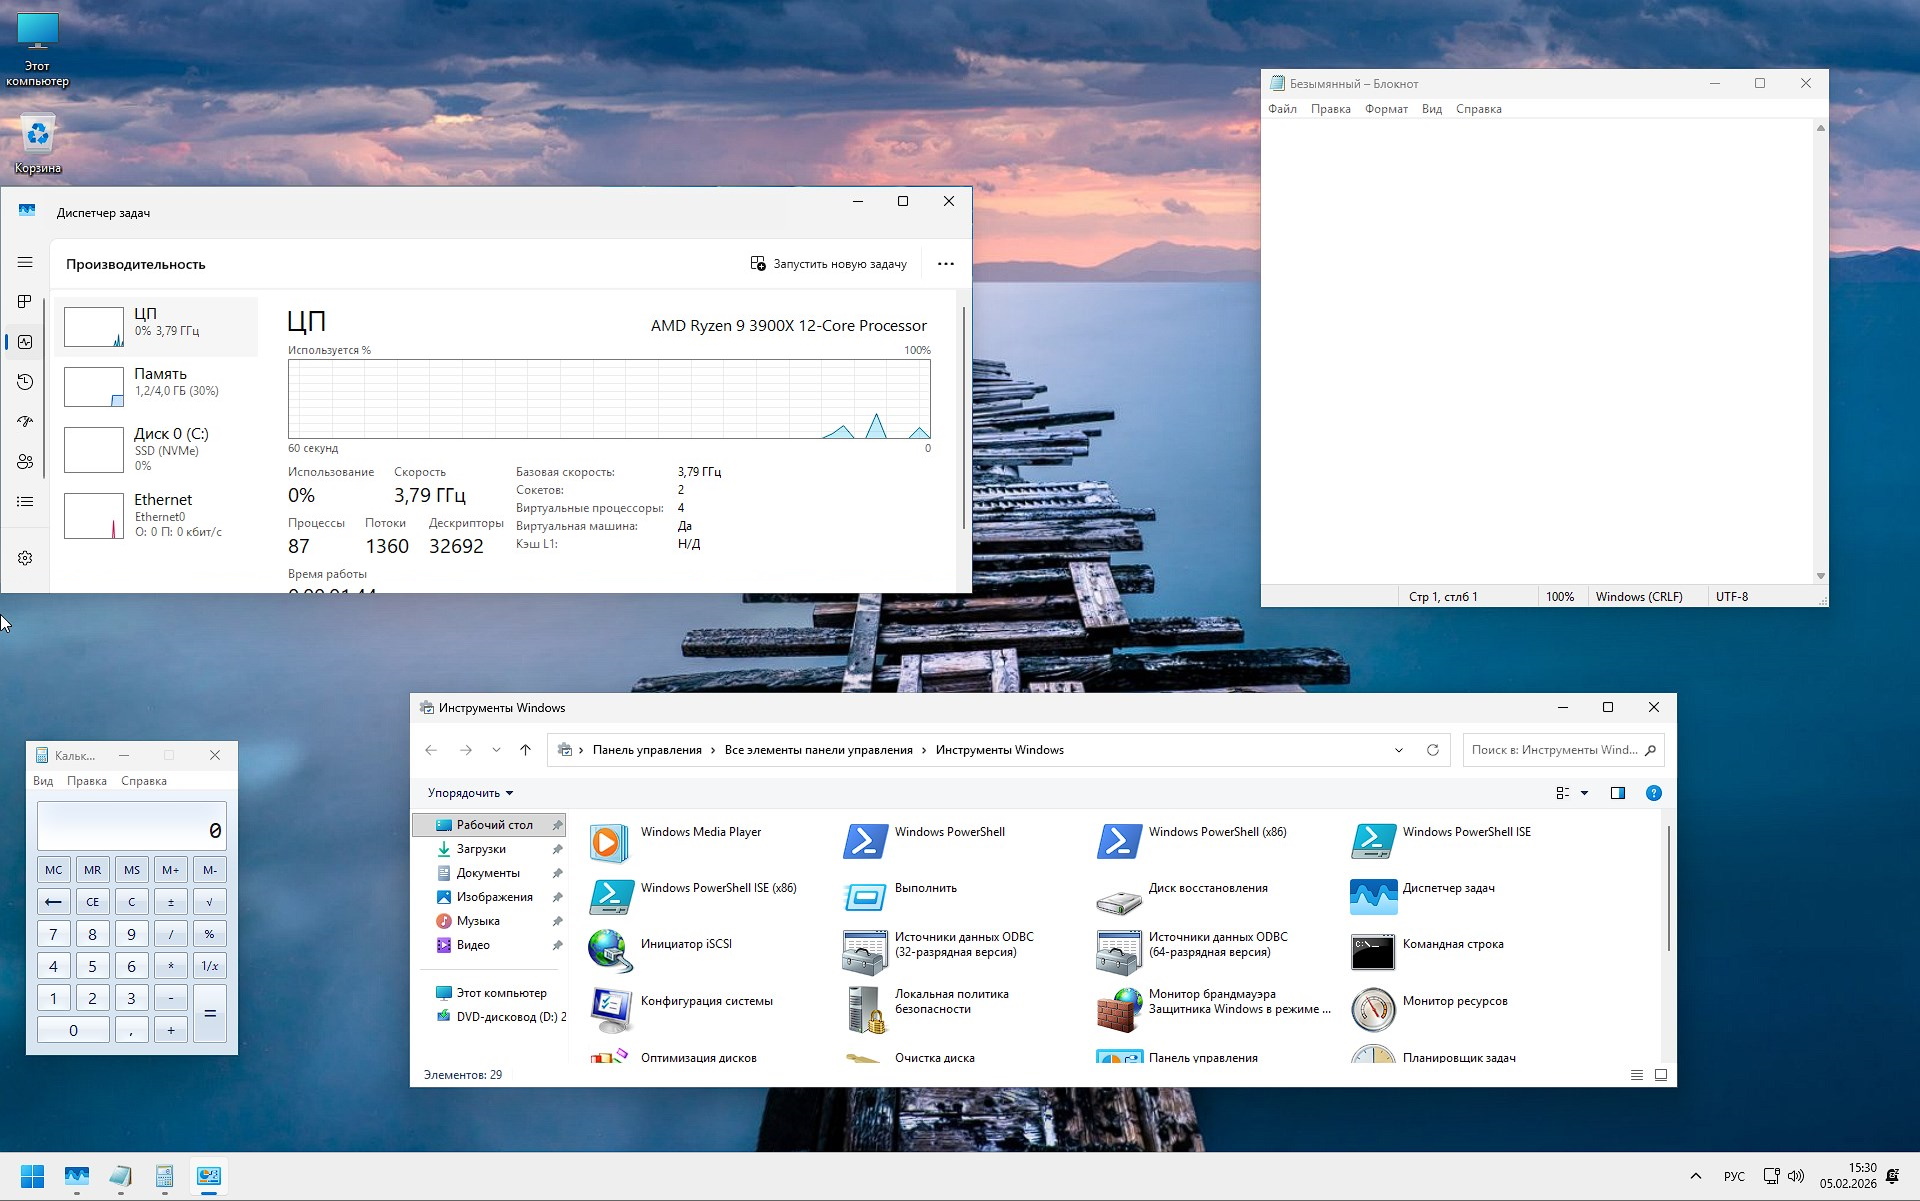Click the search field 'Поиск в: Инструменты Wind...'
This screenshot has width=1920, height=1201.
[x=1563, y=750]
